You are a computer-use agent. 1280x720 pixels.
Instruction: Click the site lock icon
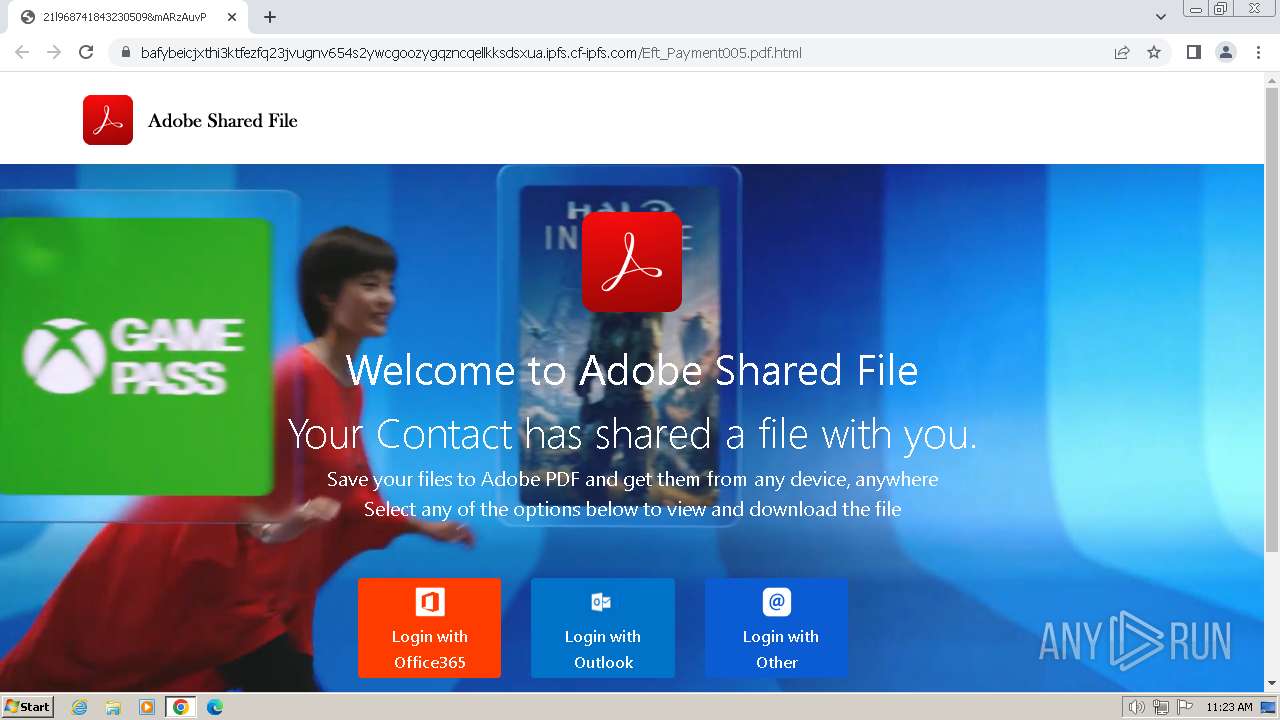[125, 53]
